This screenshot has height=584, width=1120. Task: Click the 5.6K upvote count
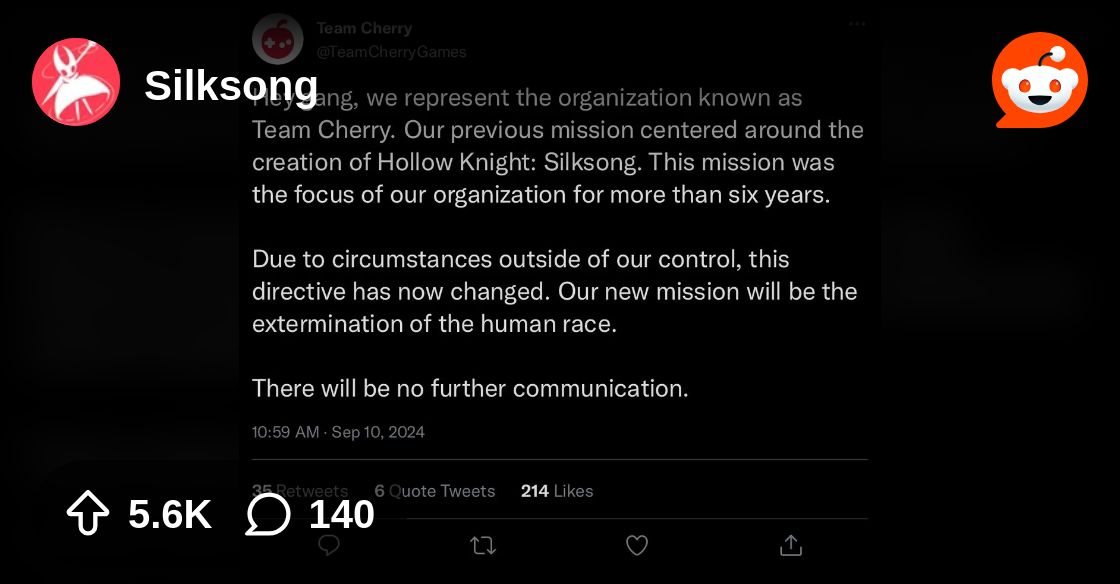[169, 514]
